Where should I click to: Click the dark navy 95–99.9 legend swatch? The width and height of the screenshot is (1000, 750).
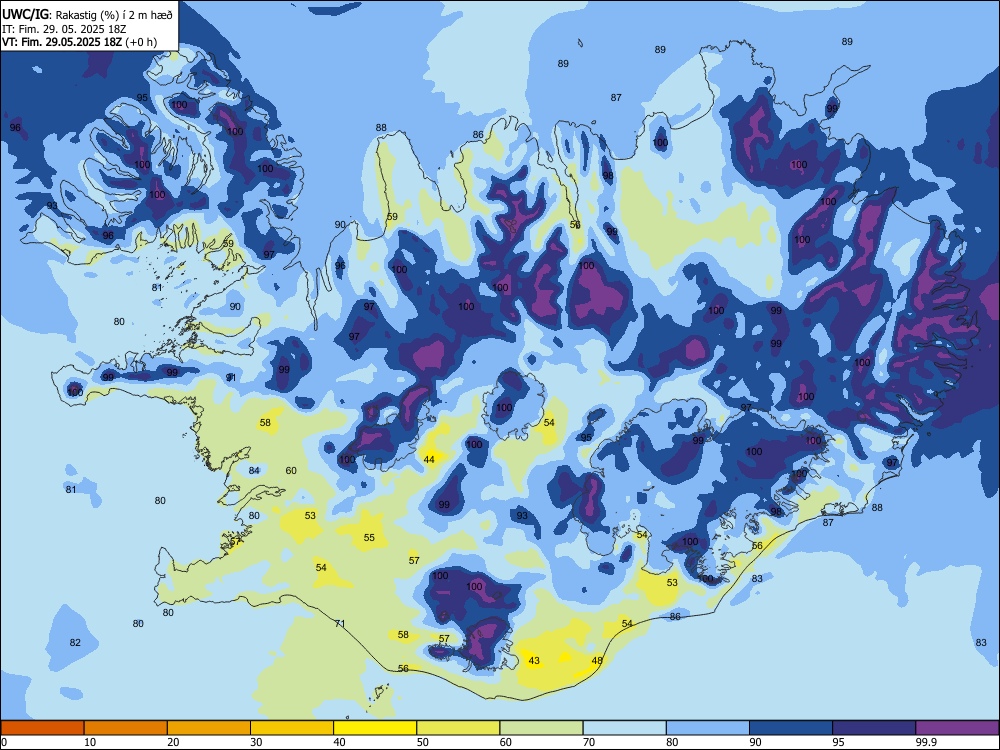coord(874,728)
